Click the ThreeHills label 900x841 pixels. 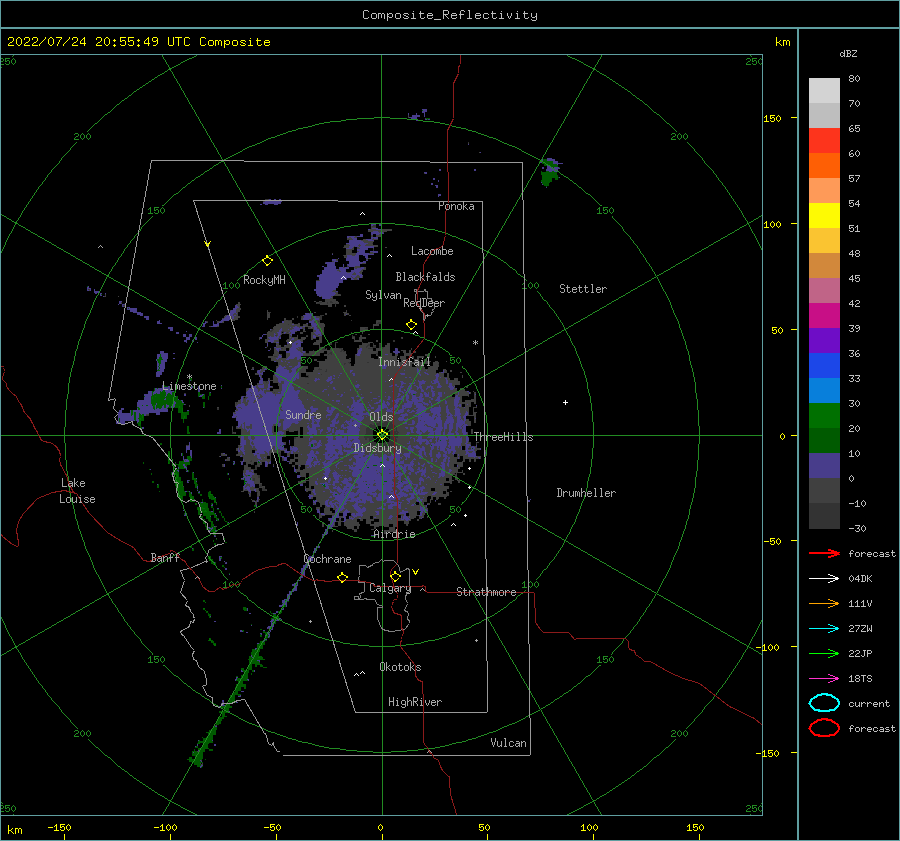click(x=503, y=437)
